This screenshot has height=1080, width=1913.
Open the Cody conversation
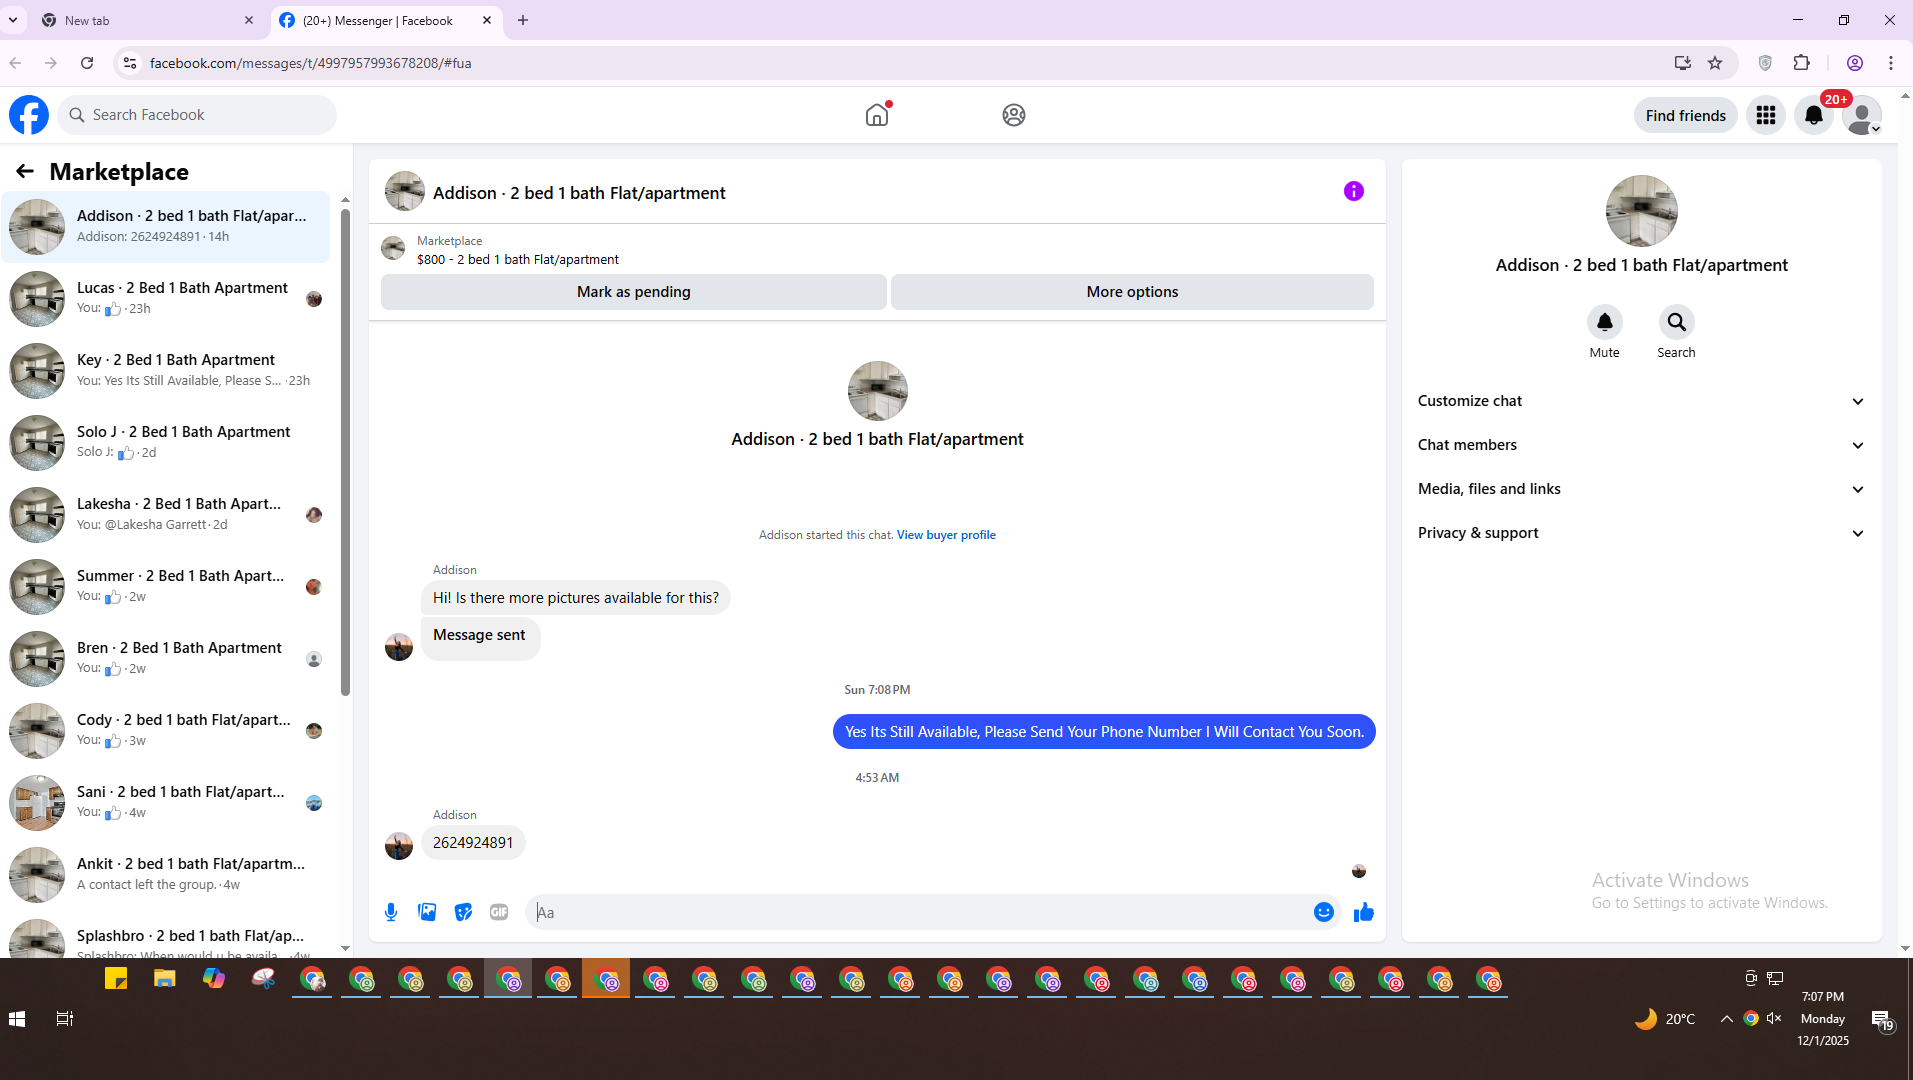pos(166,730)
